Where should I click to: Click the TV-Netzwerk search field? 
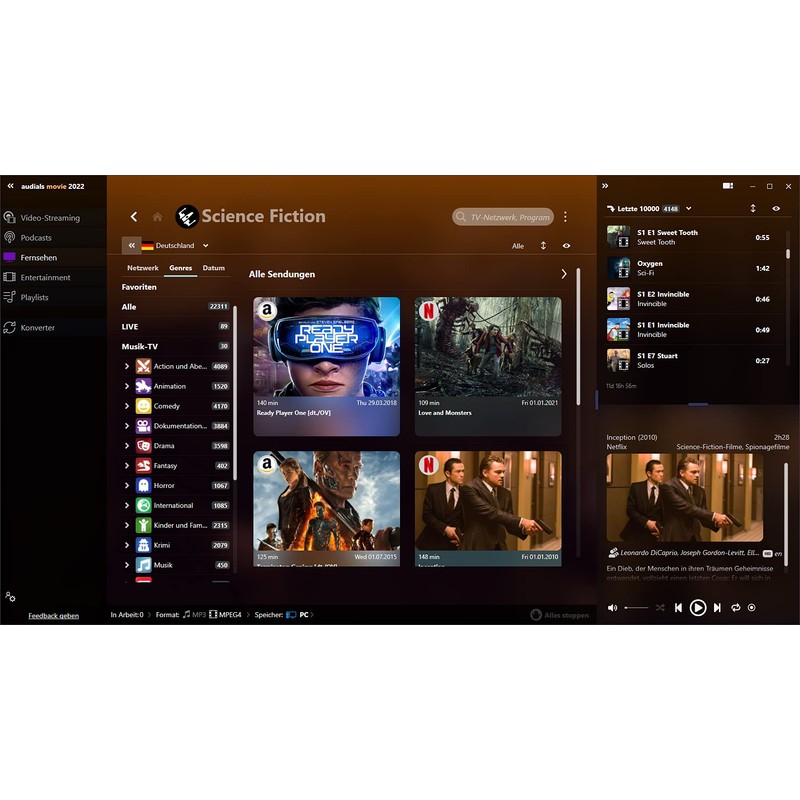coord(509,217)
